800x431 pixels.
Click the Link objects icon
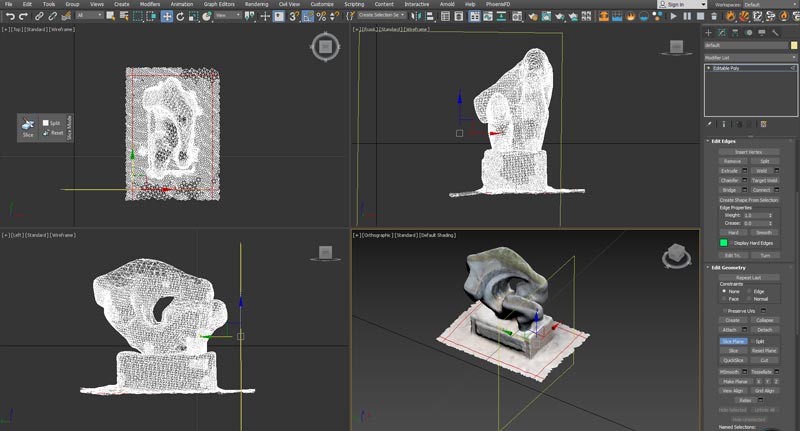click(40, 16)
